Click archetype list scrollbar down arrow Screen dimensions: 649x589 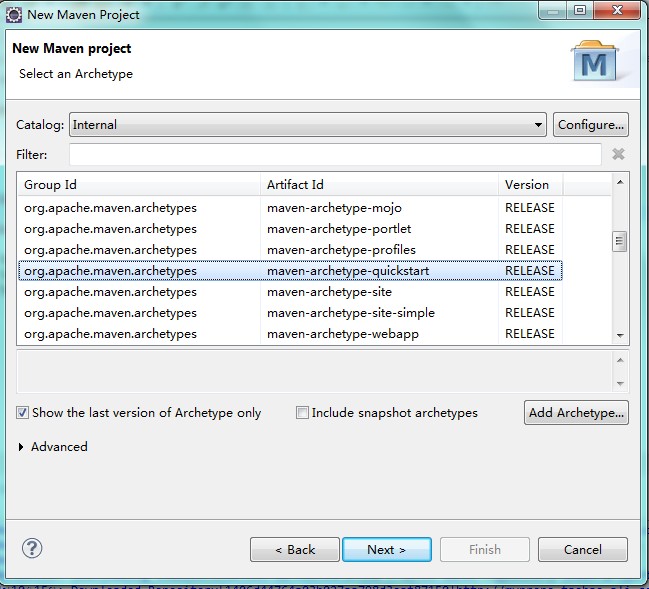[620, 335]
